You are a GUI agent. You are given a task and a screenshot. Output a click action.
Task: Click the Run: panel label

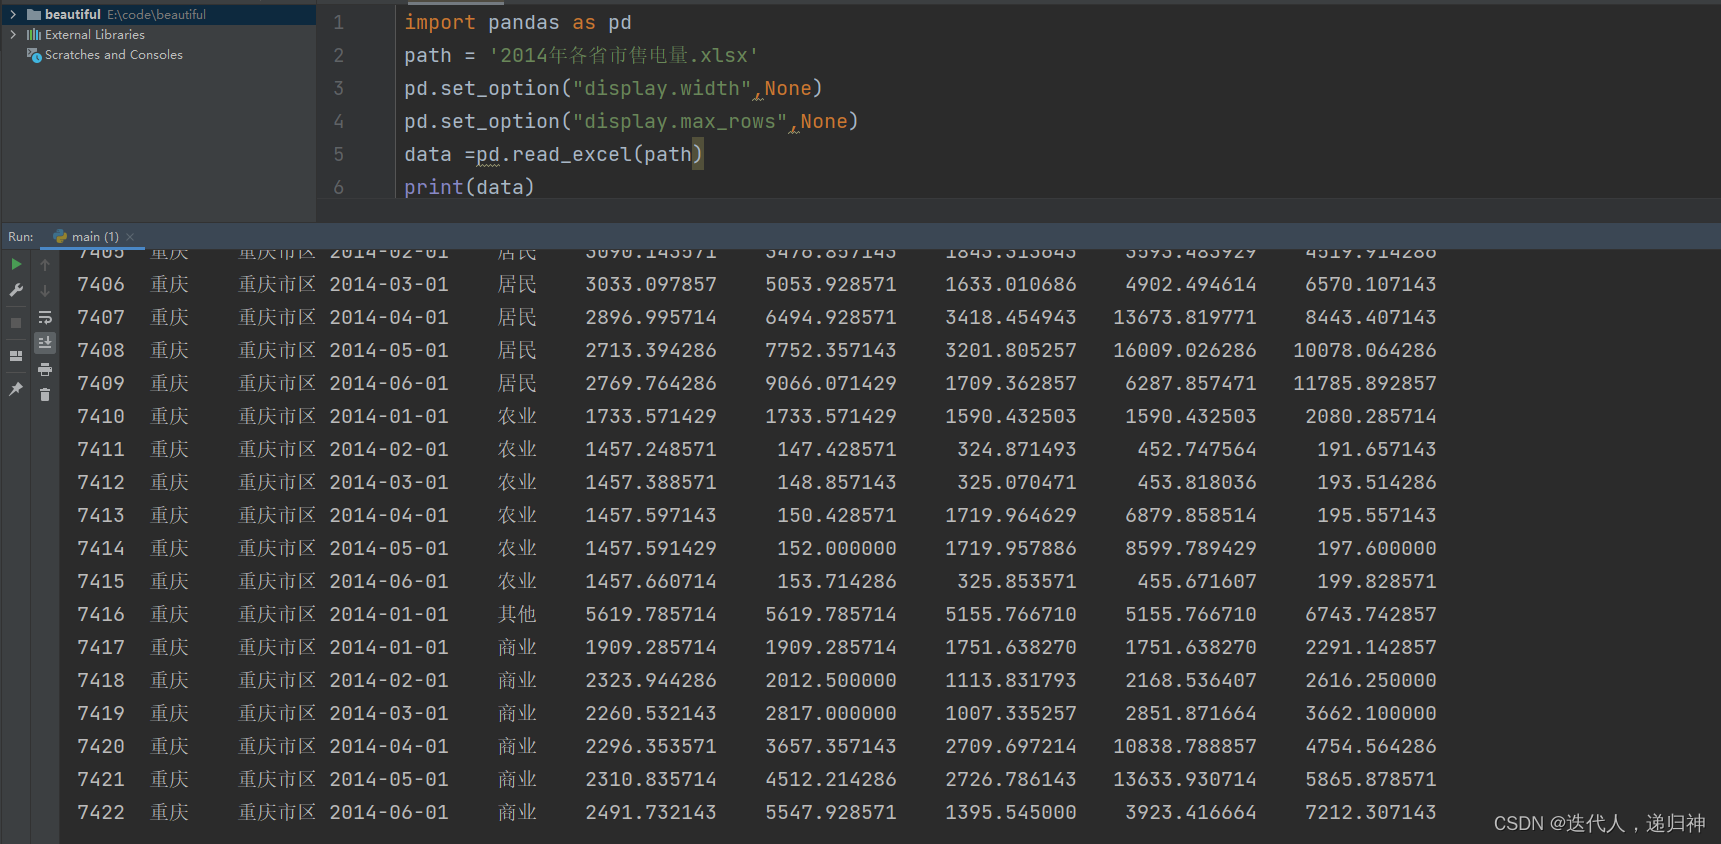click(21, 237)
